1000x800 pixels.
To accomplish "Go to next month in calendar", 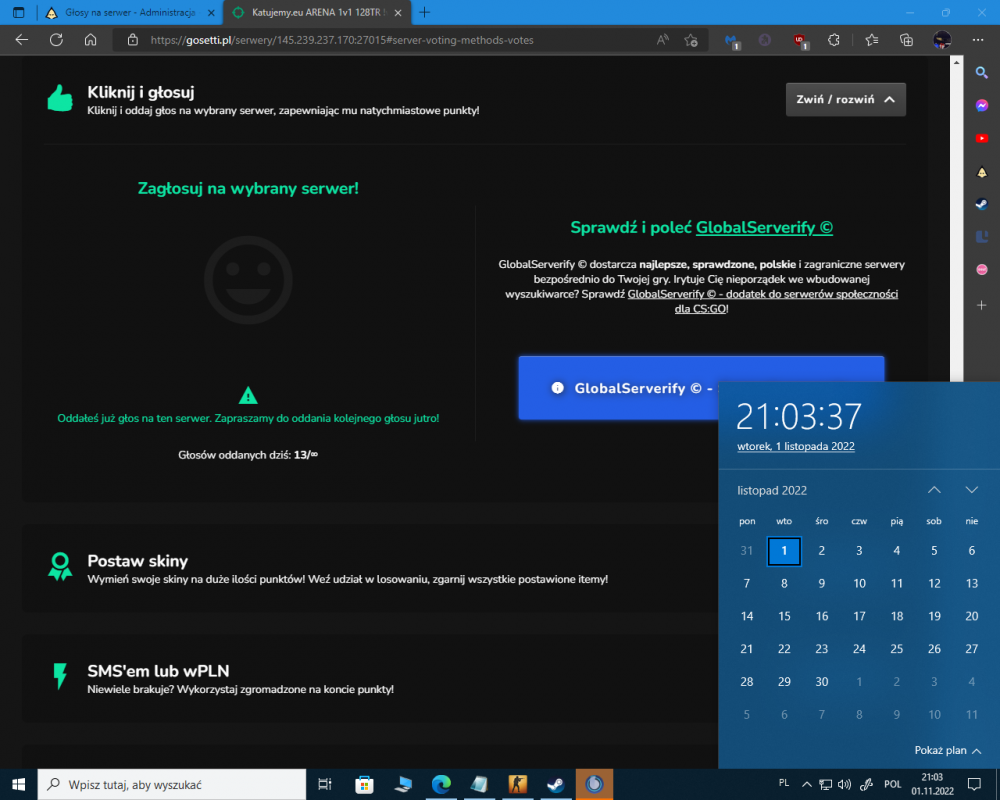I will [971, 490].
